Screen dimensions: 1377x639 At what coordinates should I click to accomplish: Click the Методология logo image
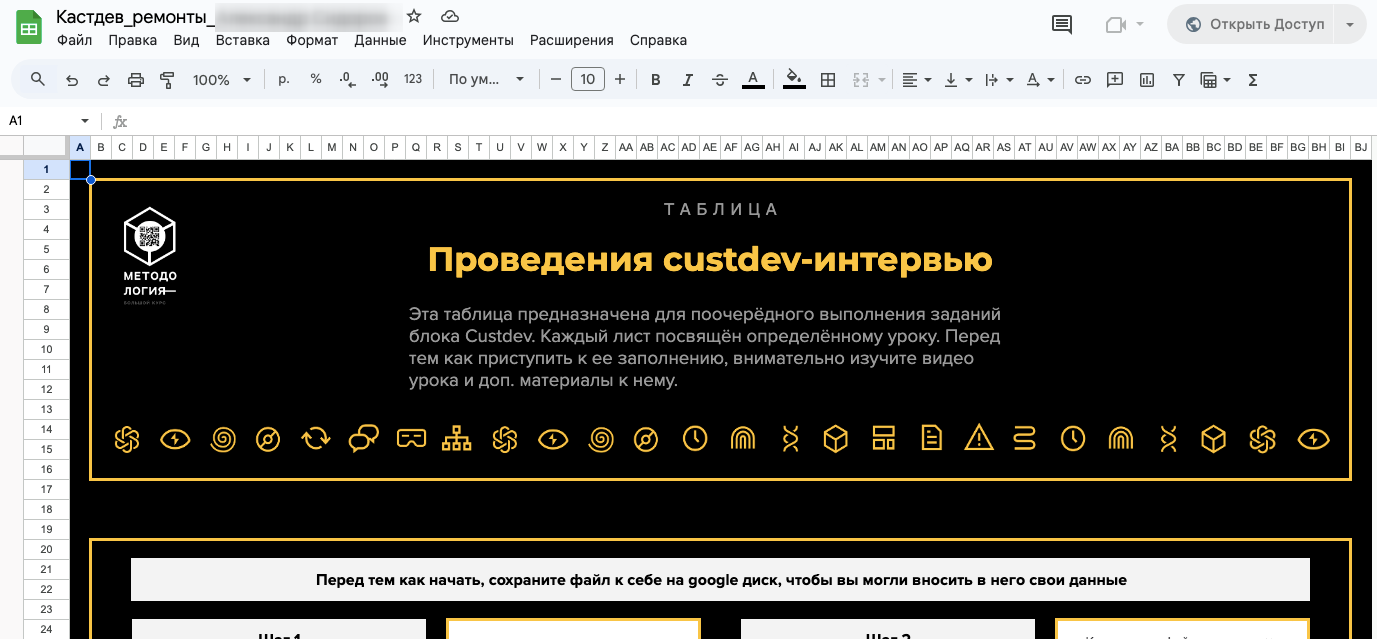(x=150, y=256)
